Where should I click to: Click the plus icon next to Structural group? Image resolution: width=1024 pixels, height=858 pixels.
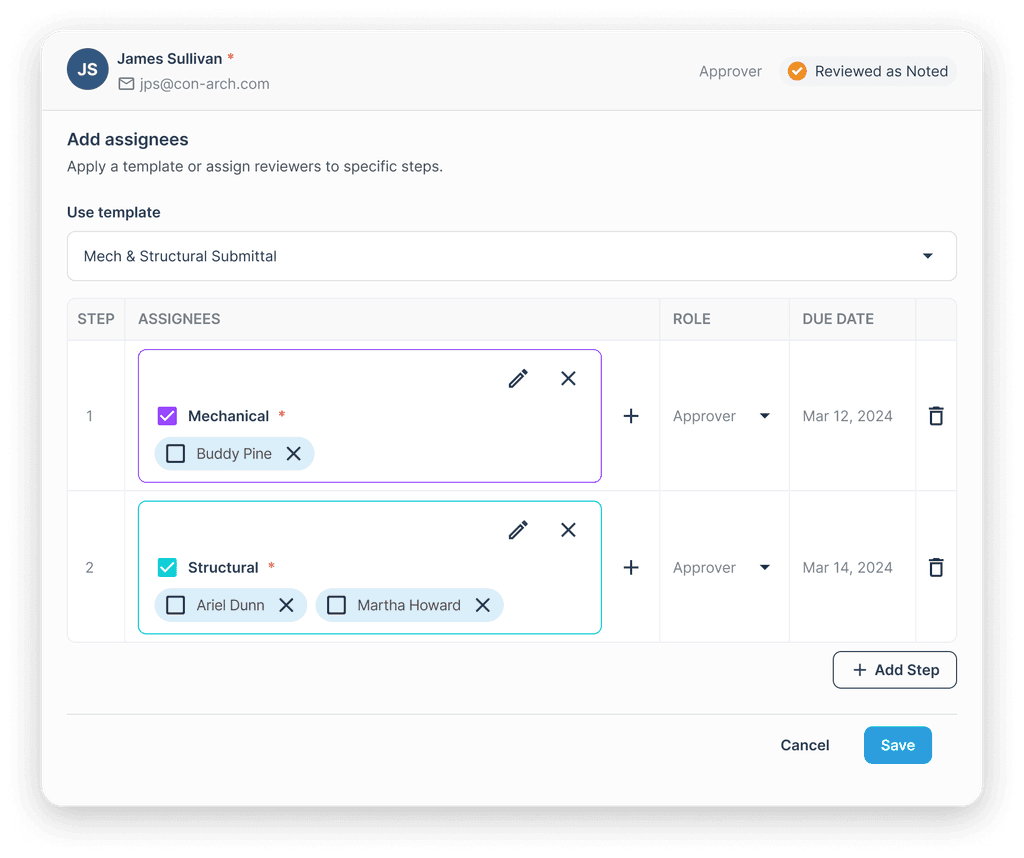point(631,567)
